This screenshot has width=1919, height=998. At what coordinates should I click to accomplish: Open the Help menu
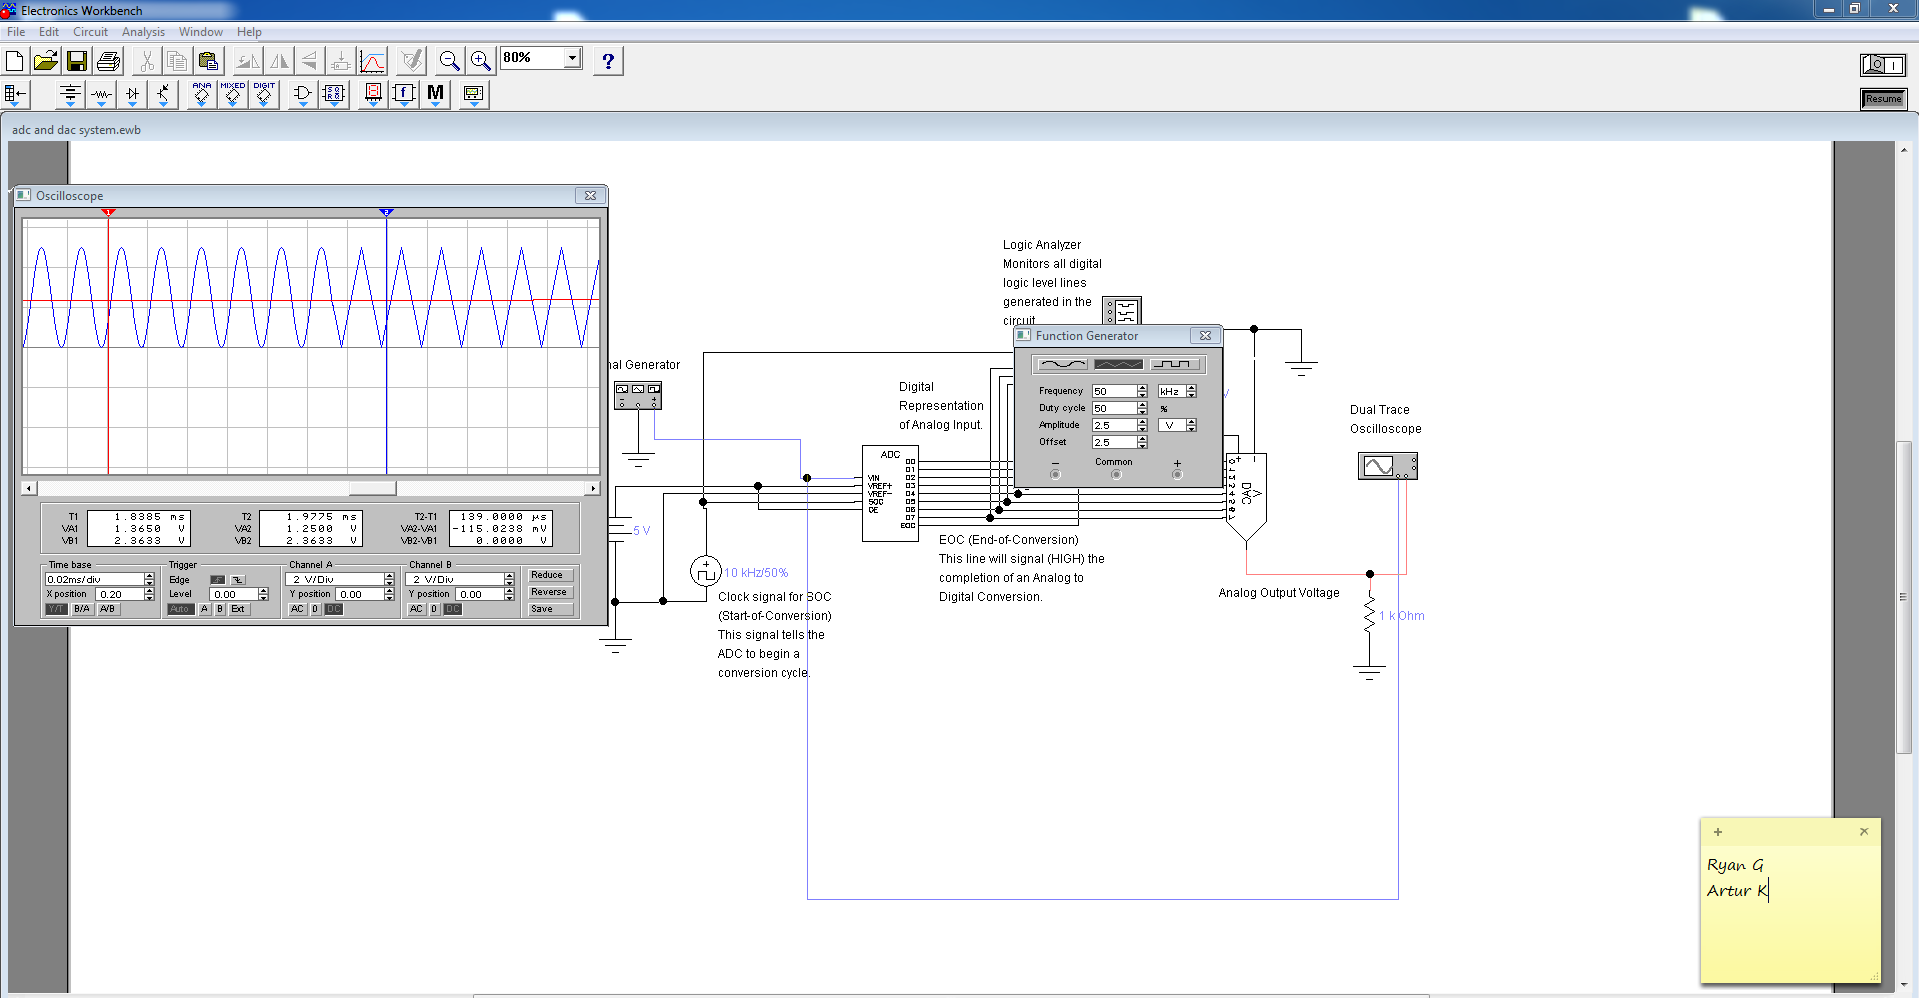pos(249,32)
